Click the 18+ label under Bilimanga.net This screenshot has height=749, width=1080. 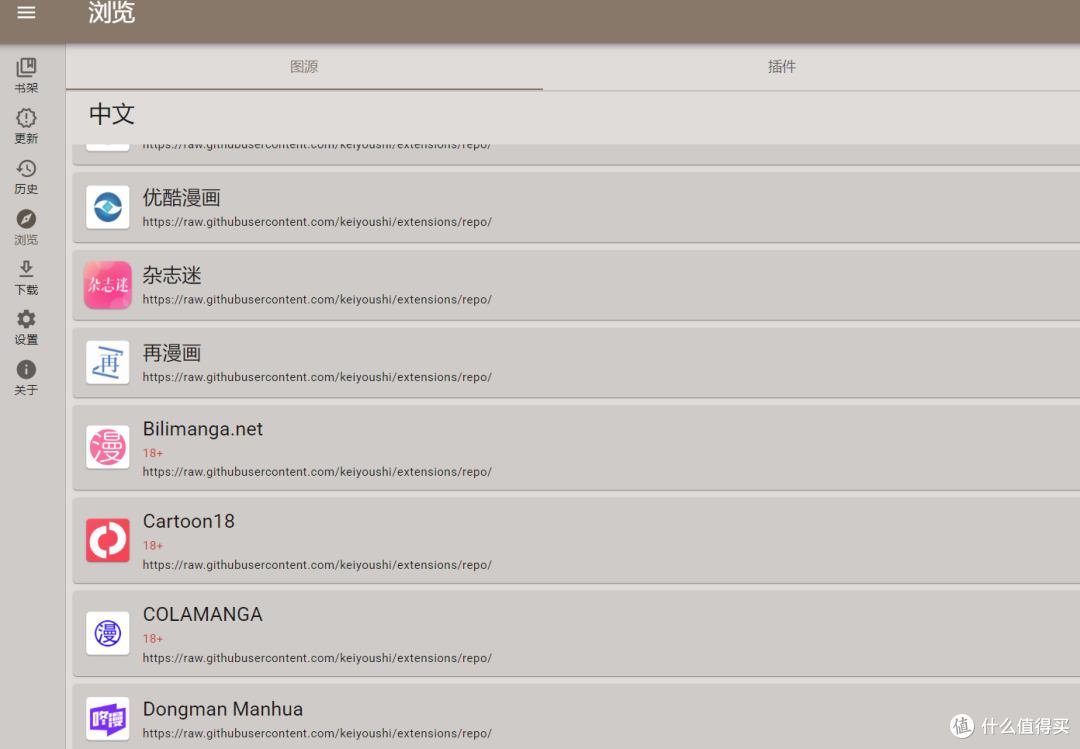pos(153,453)
